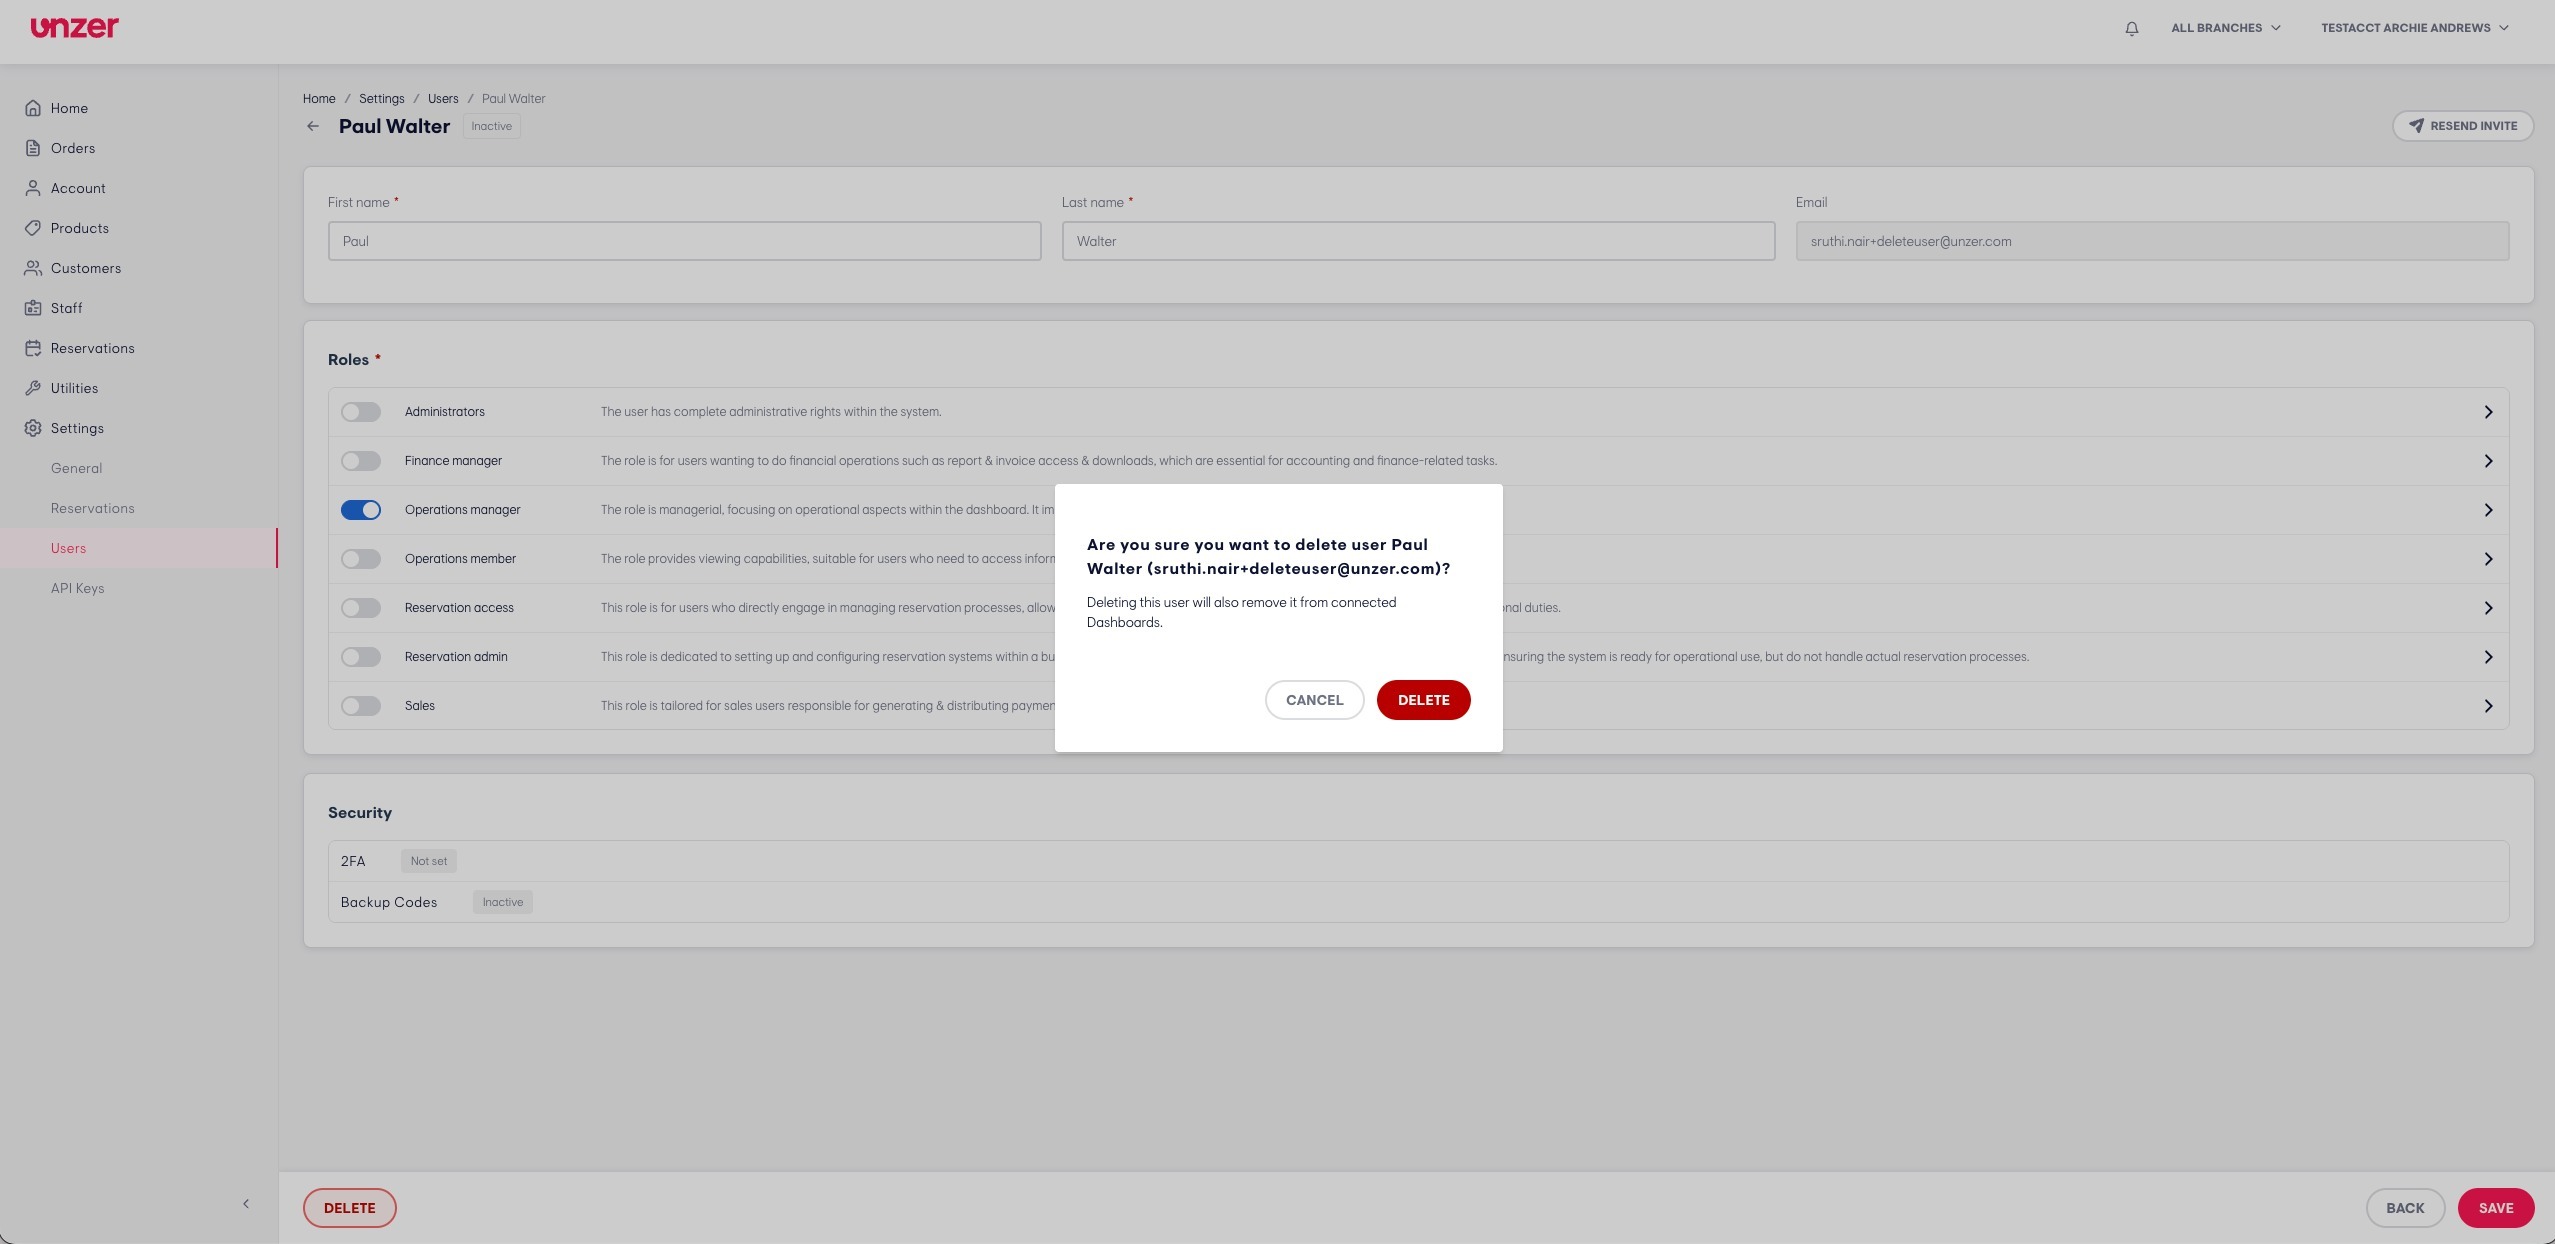Toggle the Sales role switch
The height and width of the screenshot is (1244, 2555).
(361, 706)
